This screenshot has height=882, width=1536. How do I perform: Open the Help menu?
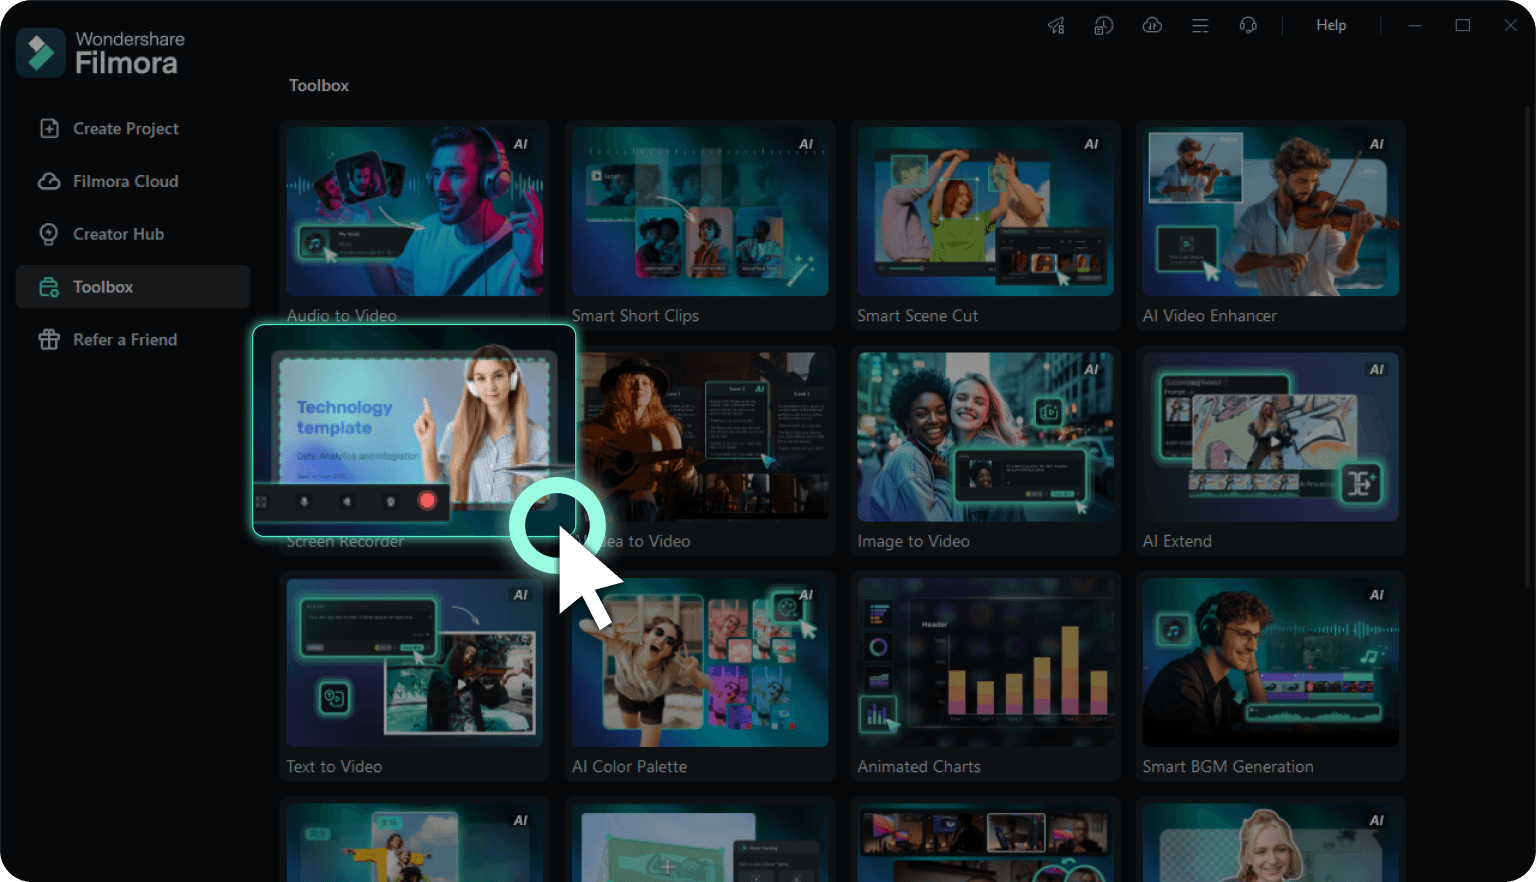[1331, 25]
